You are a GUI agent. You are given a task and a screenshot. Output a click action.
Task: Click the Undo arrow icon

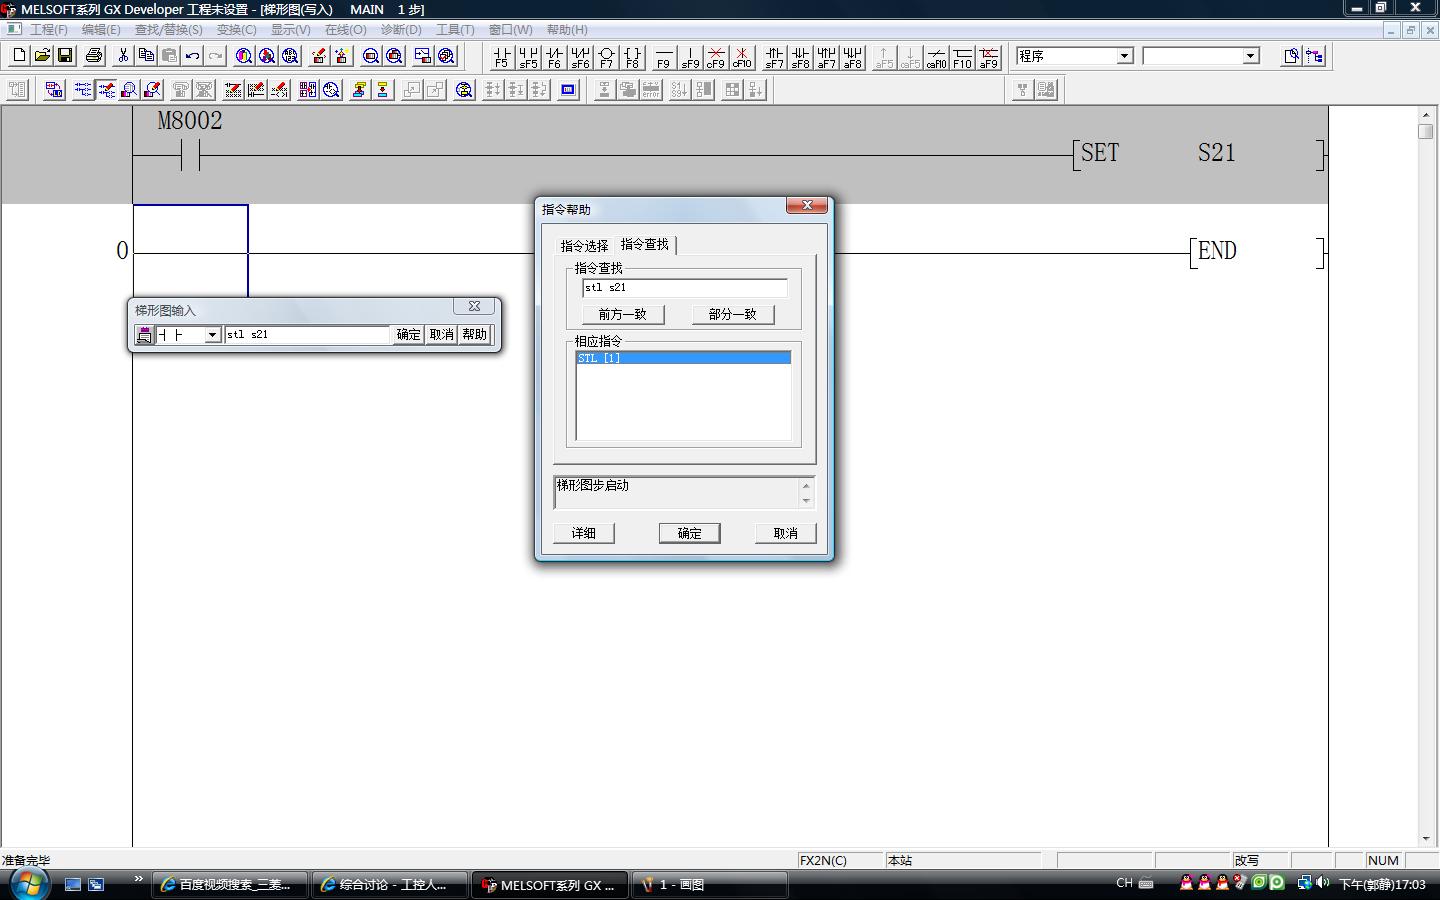point(192,56)
